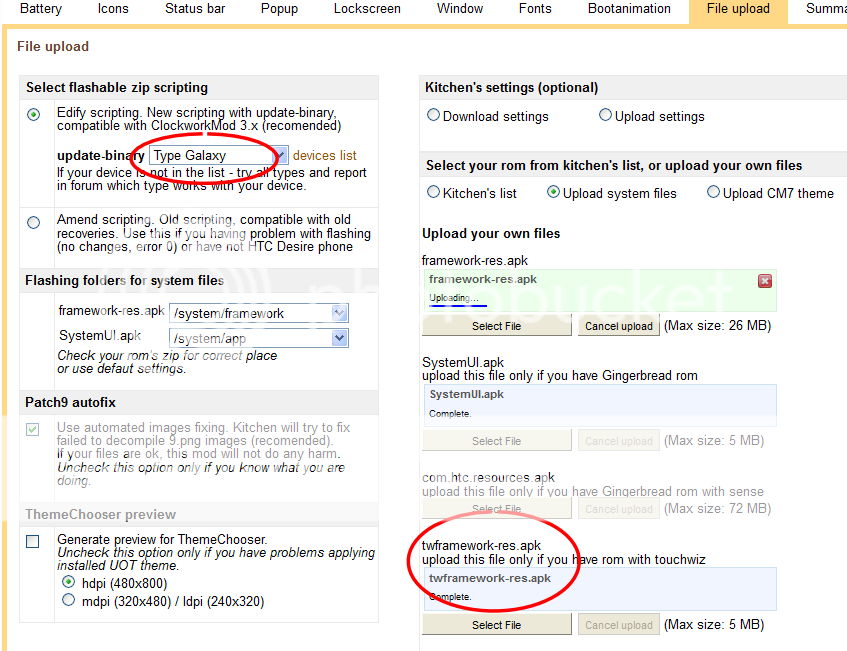847x651 pixels.
Task: Expand the framework-res.apk folder path dropdown
Action: point(339,313)
